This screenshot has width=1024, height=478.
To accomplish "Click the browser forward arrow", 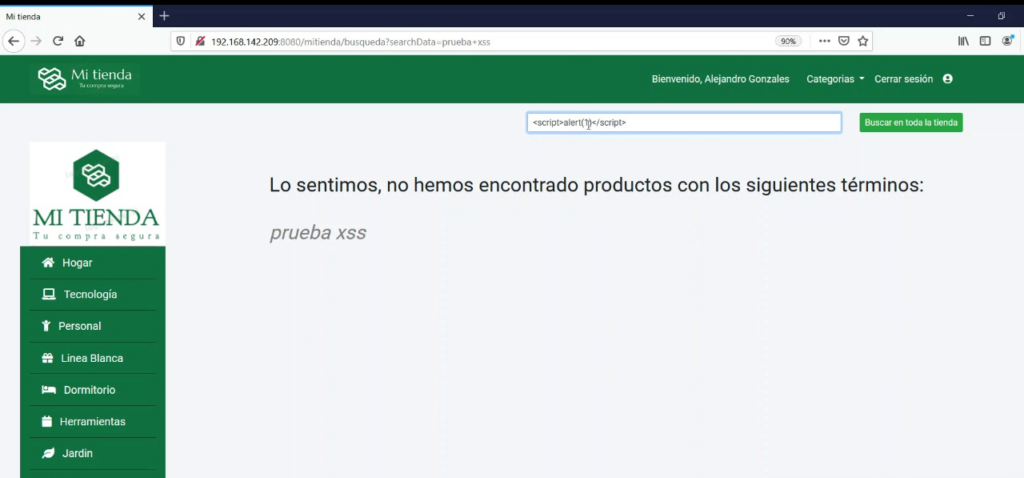I will tap(36, 41).
